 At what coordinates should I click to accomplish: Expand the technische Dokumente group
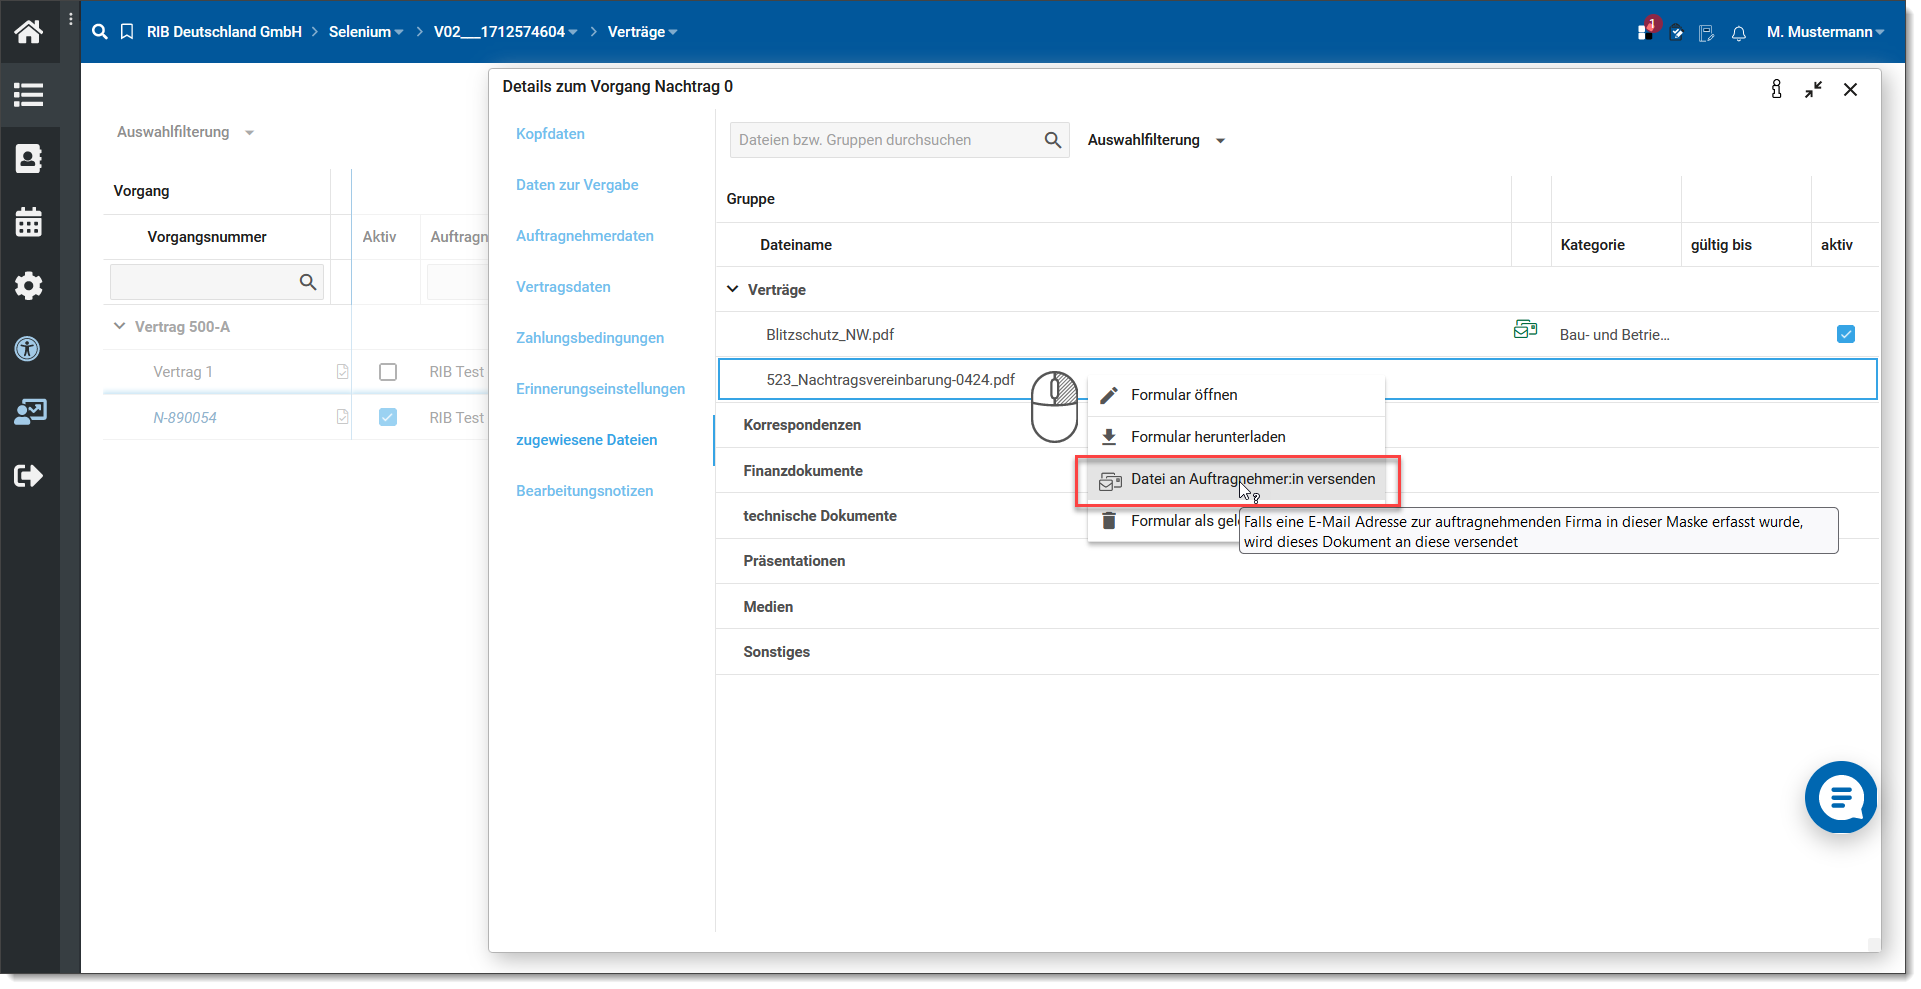coord(820,516)
